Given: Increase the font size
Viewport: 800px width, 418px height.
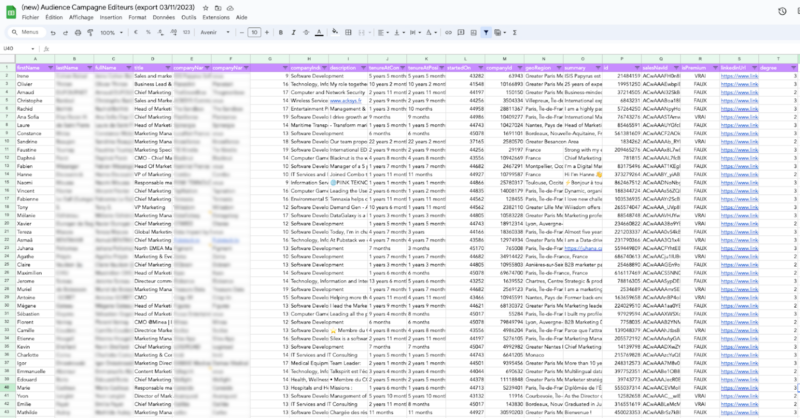Looking at the screenshot, I should (266, 33).
